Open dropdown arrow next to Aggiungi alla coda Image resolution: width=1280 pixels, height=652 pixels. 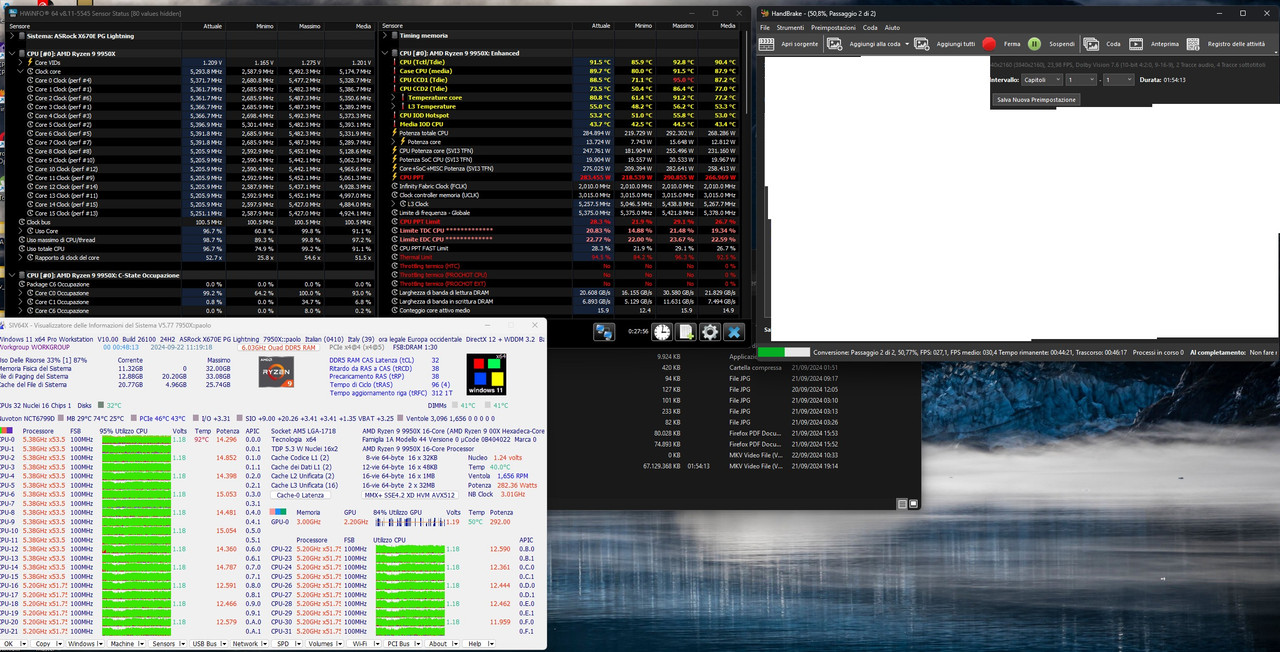click(x=907, y=44)
